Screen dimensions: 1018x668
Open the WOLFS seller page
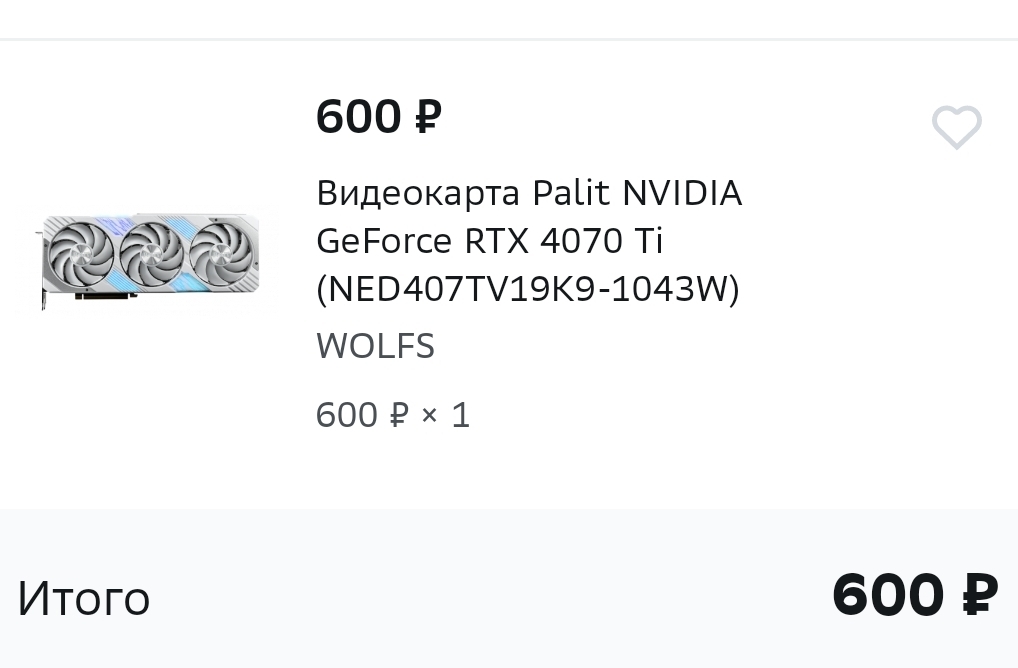[375, 346]
